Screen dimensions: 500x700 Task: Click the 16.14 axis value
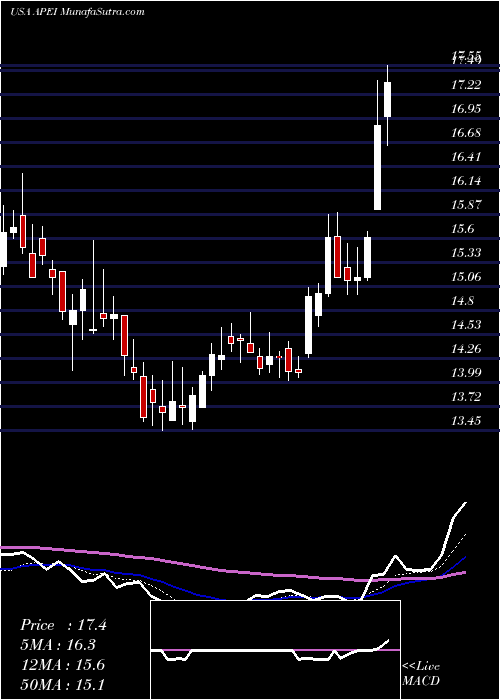466,181
